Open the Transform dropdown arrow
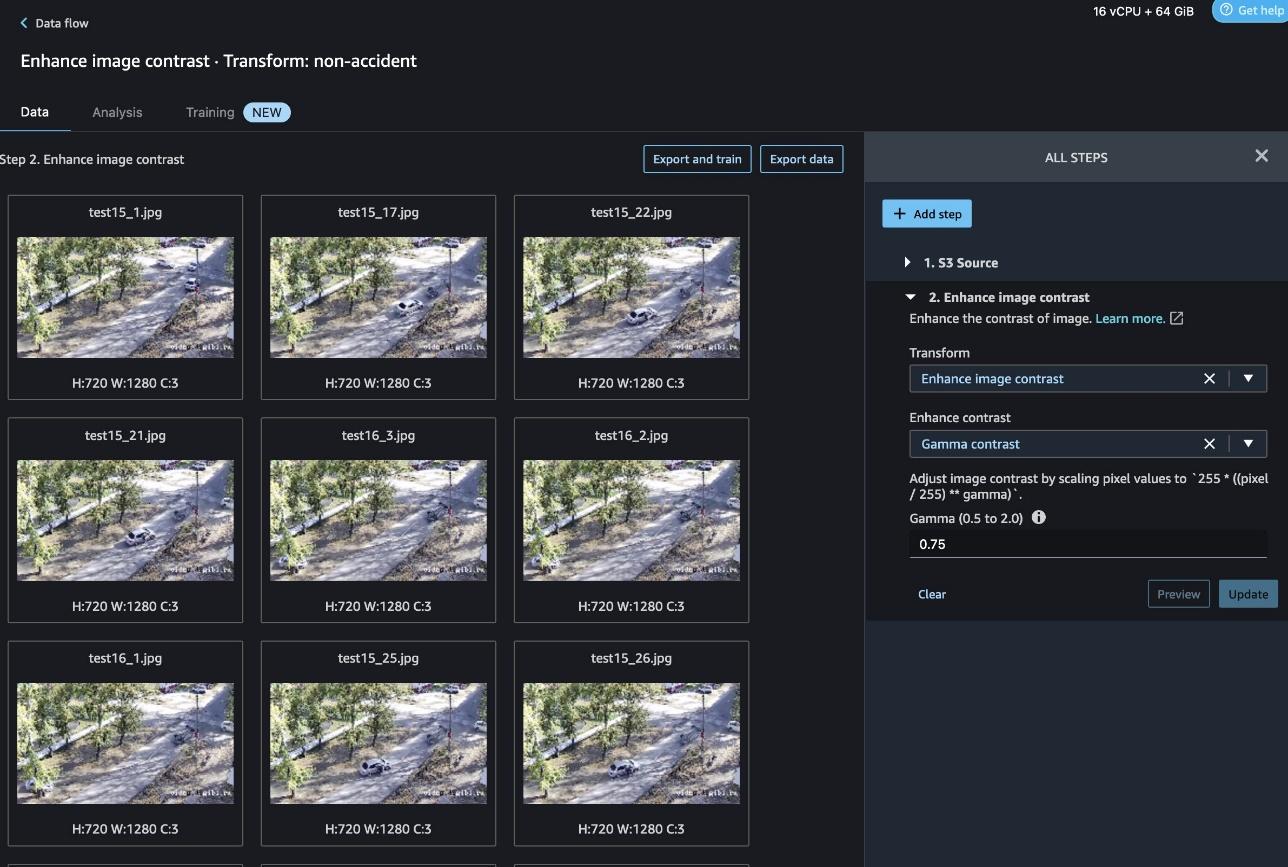Screen dimensions: 1288x867 tap(1248, 379)
